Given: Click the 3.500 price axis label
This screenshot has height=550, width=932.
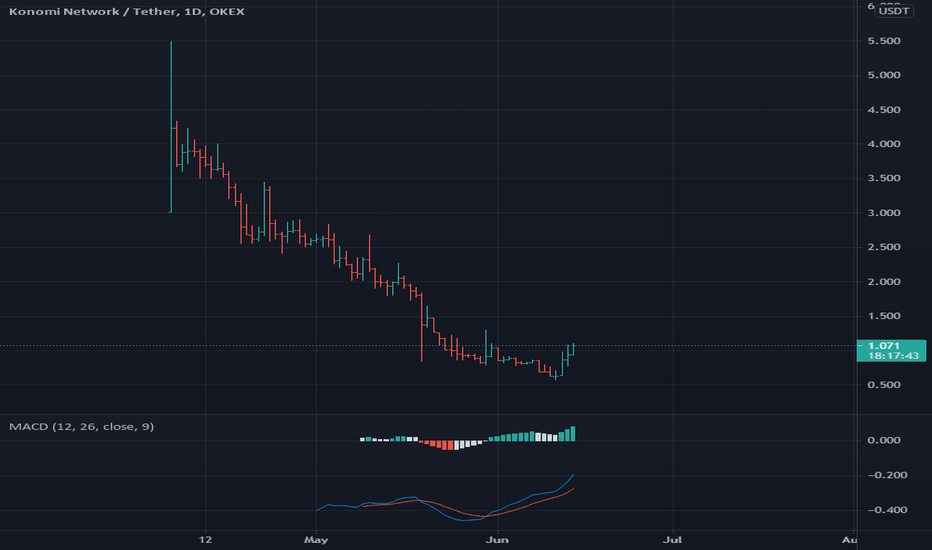Looking at the screenshot, I should pyautogui.click(x=884, y=178).
